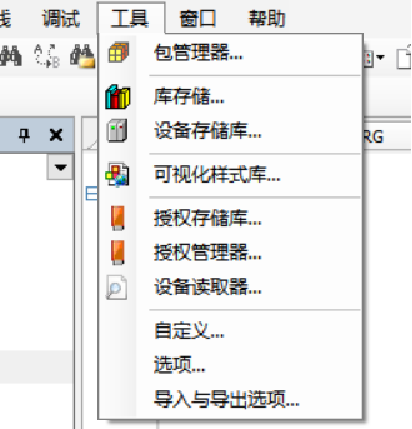Viewport: 412px width, 429px height.
Task: Click the magnifier page icon beside 设备读取器
Action: pos(116,287)
